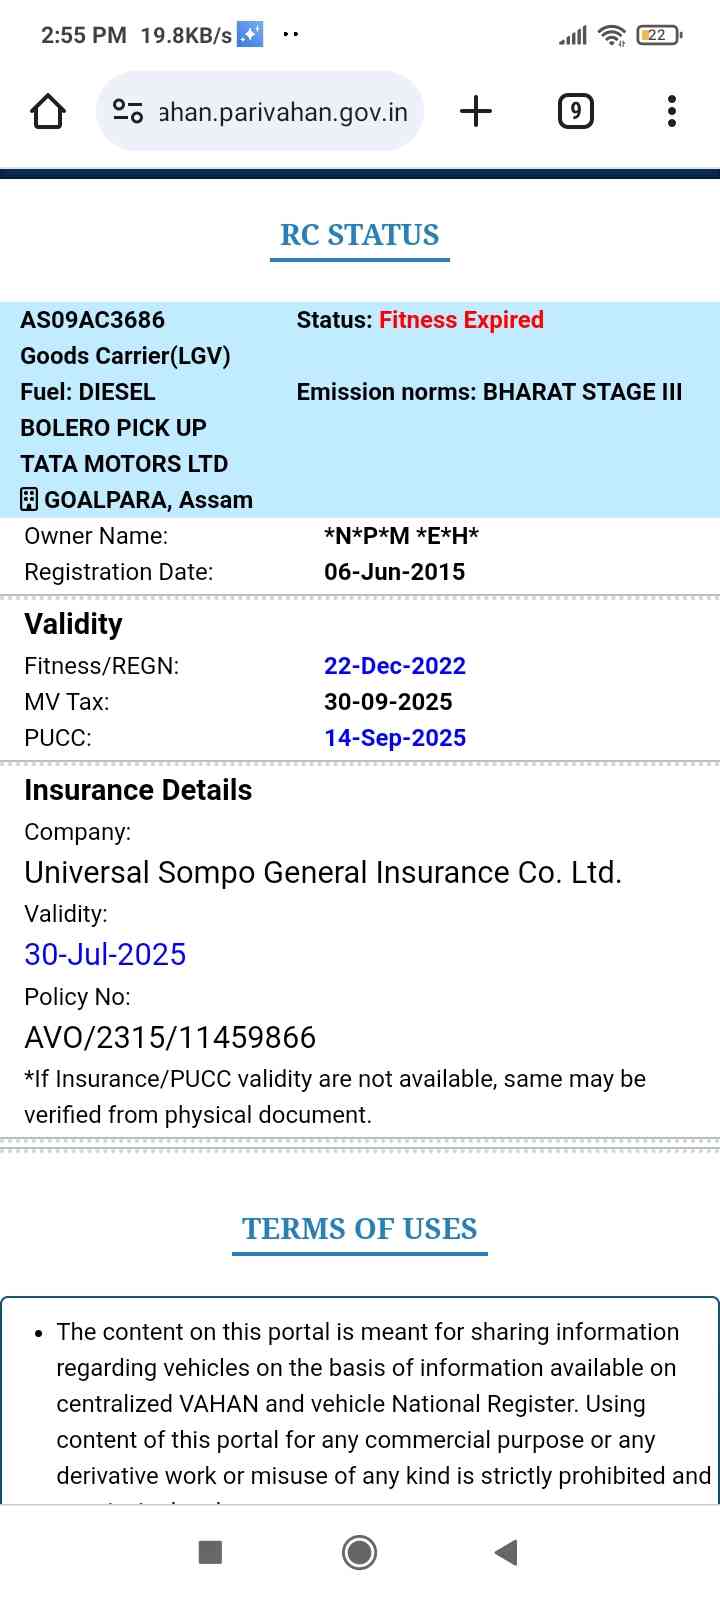Tap policy number AVO/2315/11459866
The height and width of the screenshot is (1600, 720).
click(x=170, y=1038)
